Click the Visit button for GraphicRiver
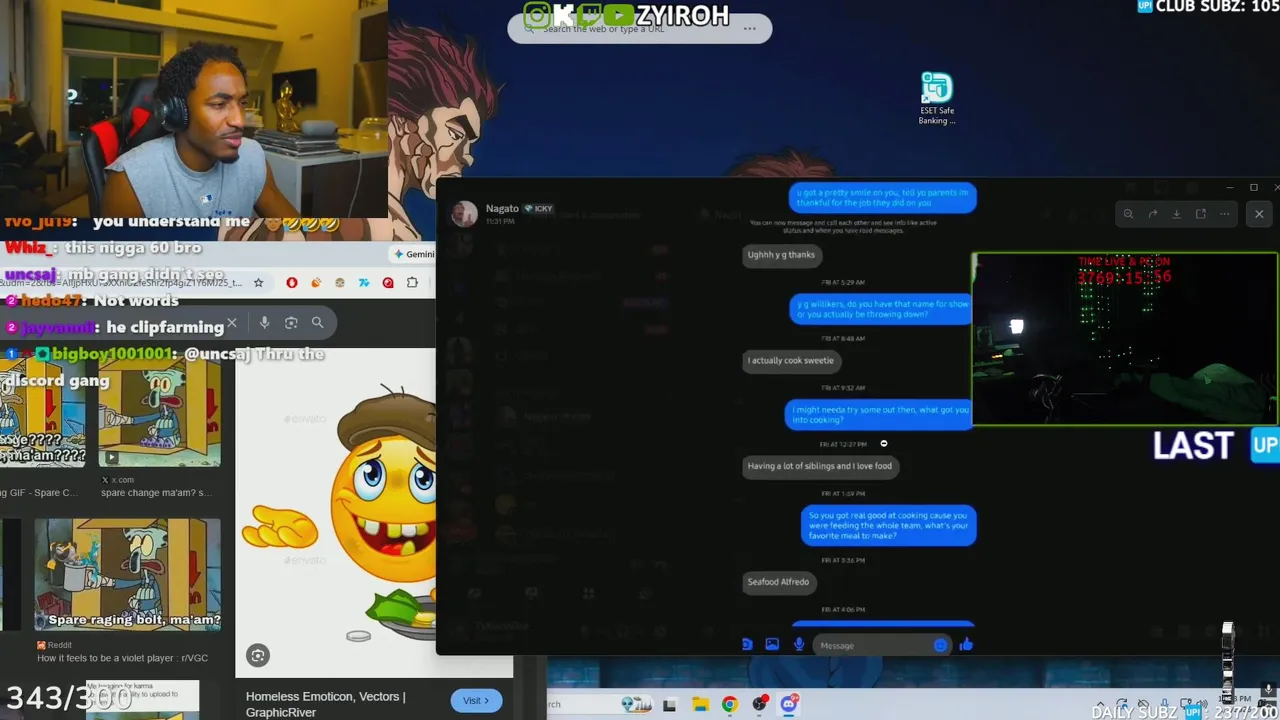 click(476, 701)
